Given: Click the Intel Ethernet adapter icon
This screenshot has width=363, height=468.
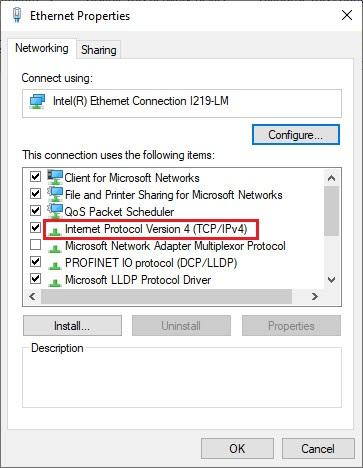Looking at the screenshot, I should click(37, 101).
